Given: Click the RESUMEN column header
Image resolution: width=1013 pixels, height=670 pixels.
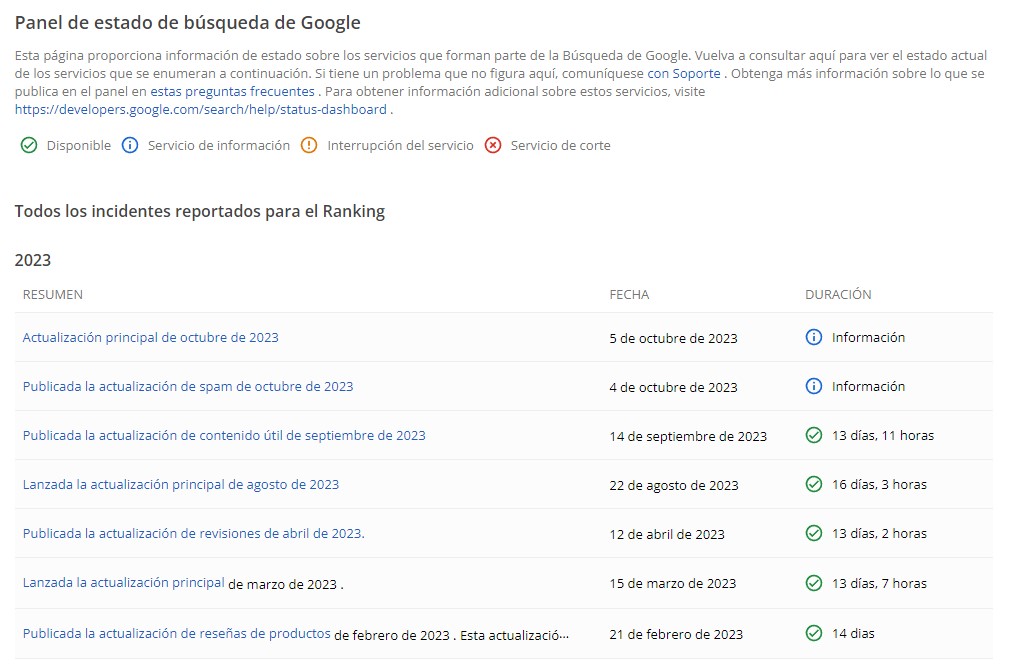Looking at the screenshot, I should (53, 295).
